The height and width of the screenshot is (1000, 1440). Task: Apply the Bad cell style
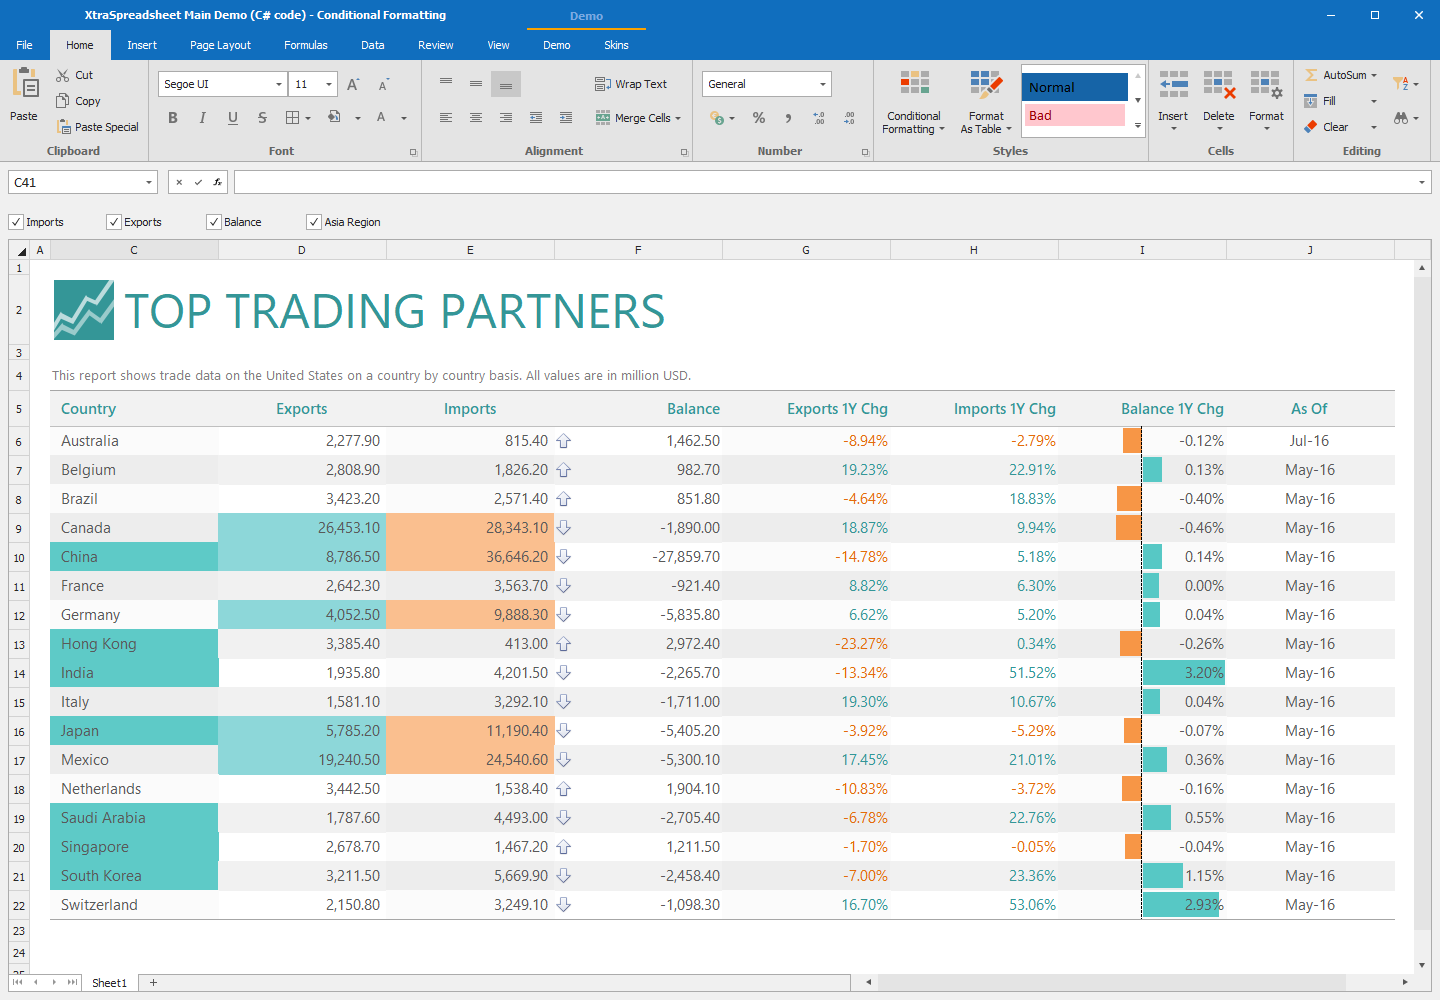click(1074, 115)
